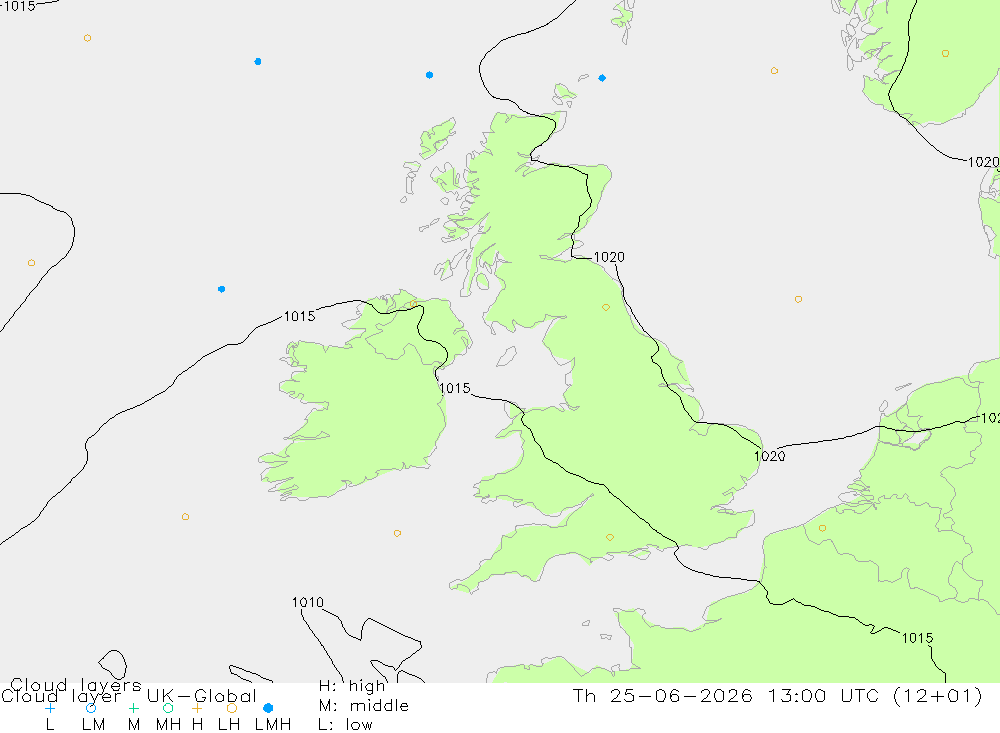Click the 1020 isobar label off East Anglia

pos(770,456)
